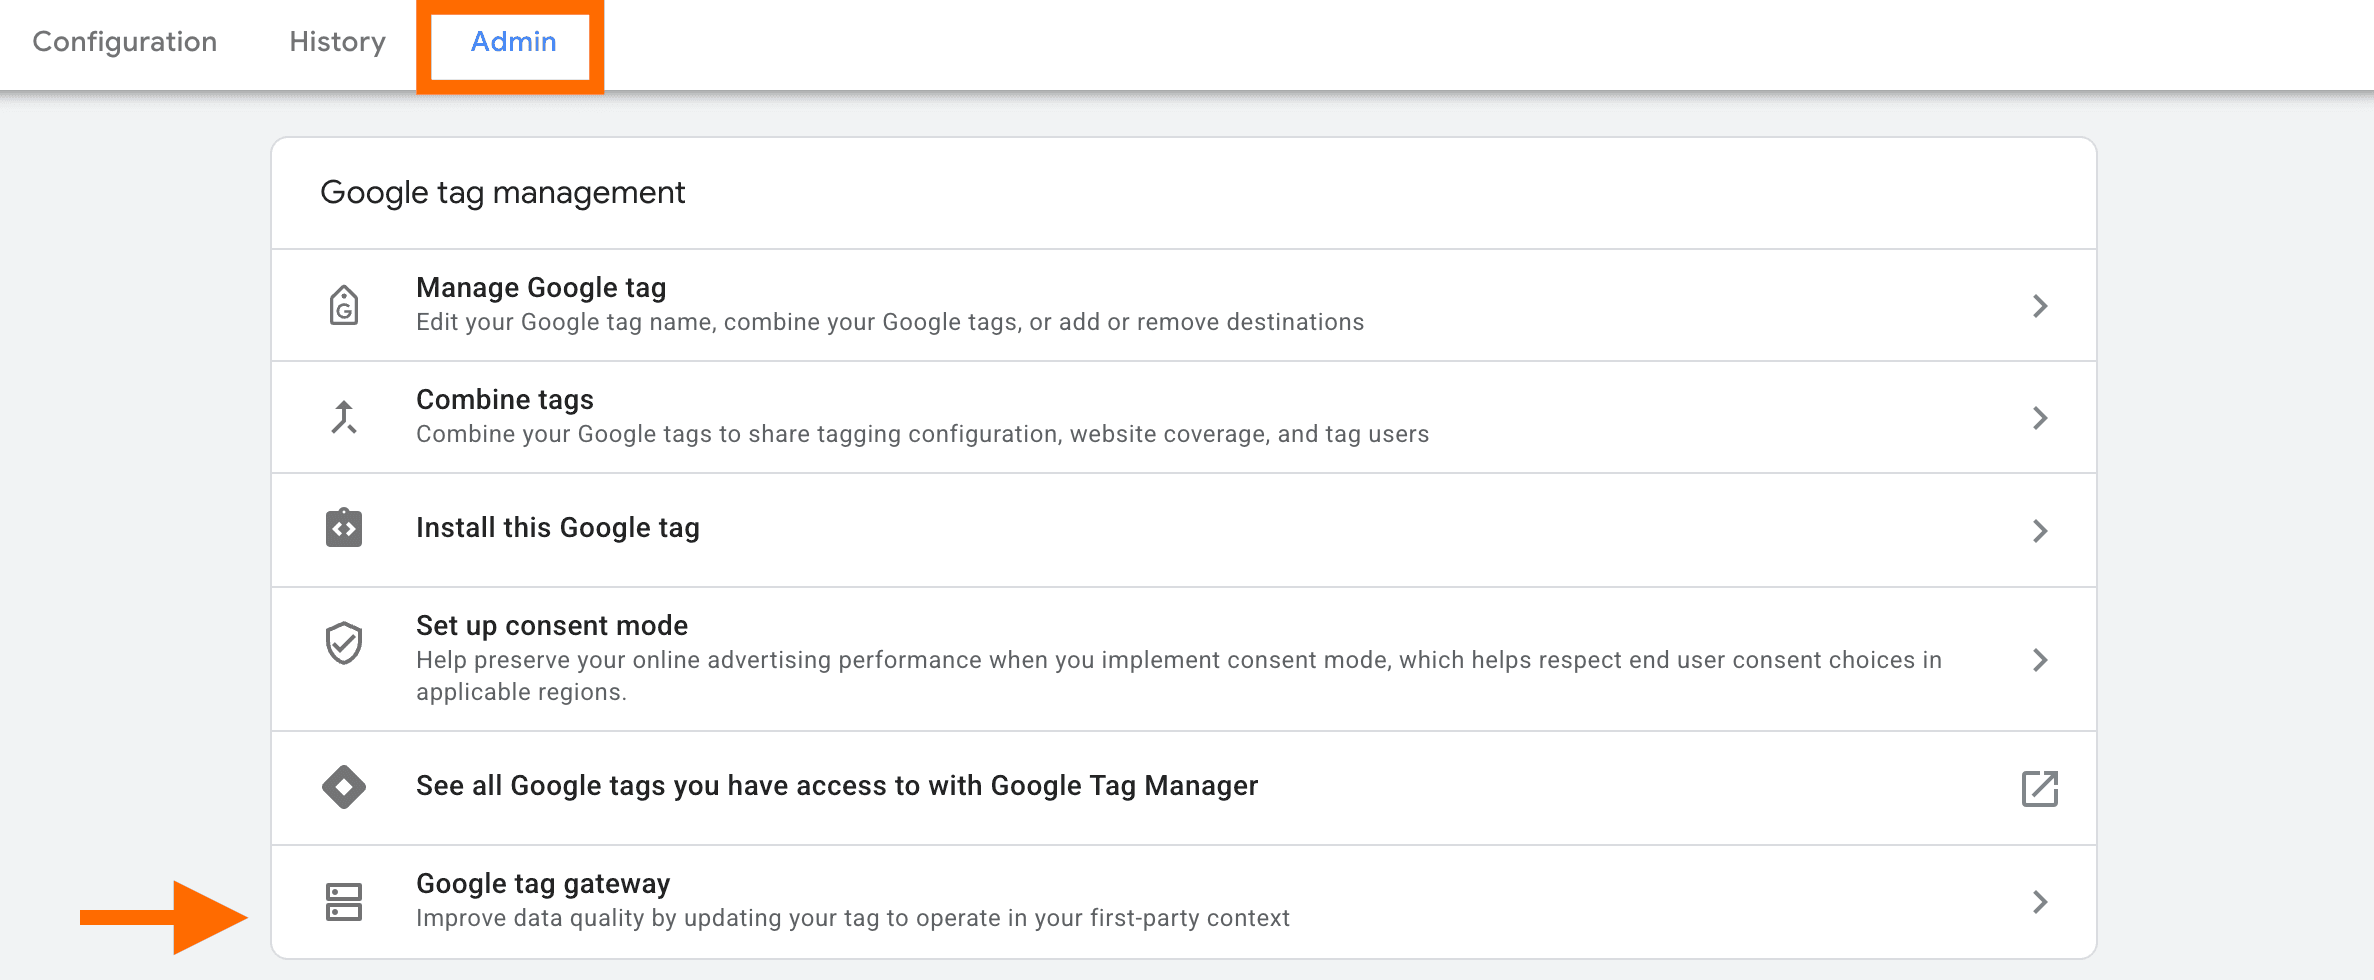
Task: Open See all Google tags with Tag Manager
Action: 837,786
